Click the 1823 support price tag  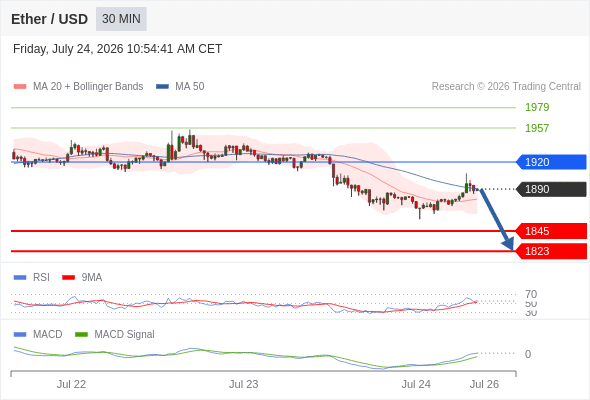[551, 251]
